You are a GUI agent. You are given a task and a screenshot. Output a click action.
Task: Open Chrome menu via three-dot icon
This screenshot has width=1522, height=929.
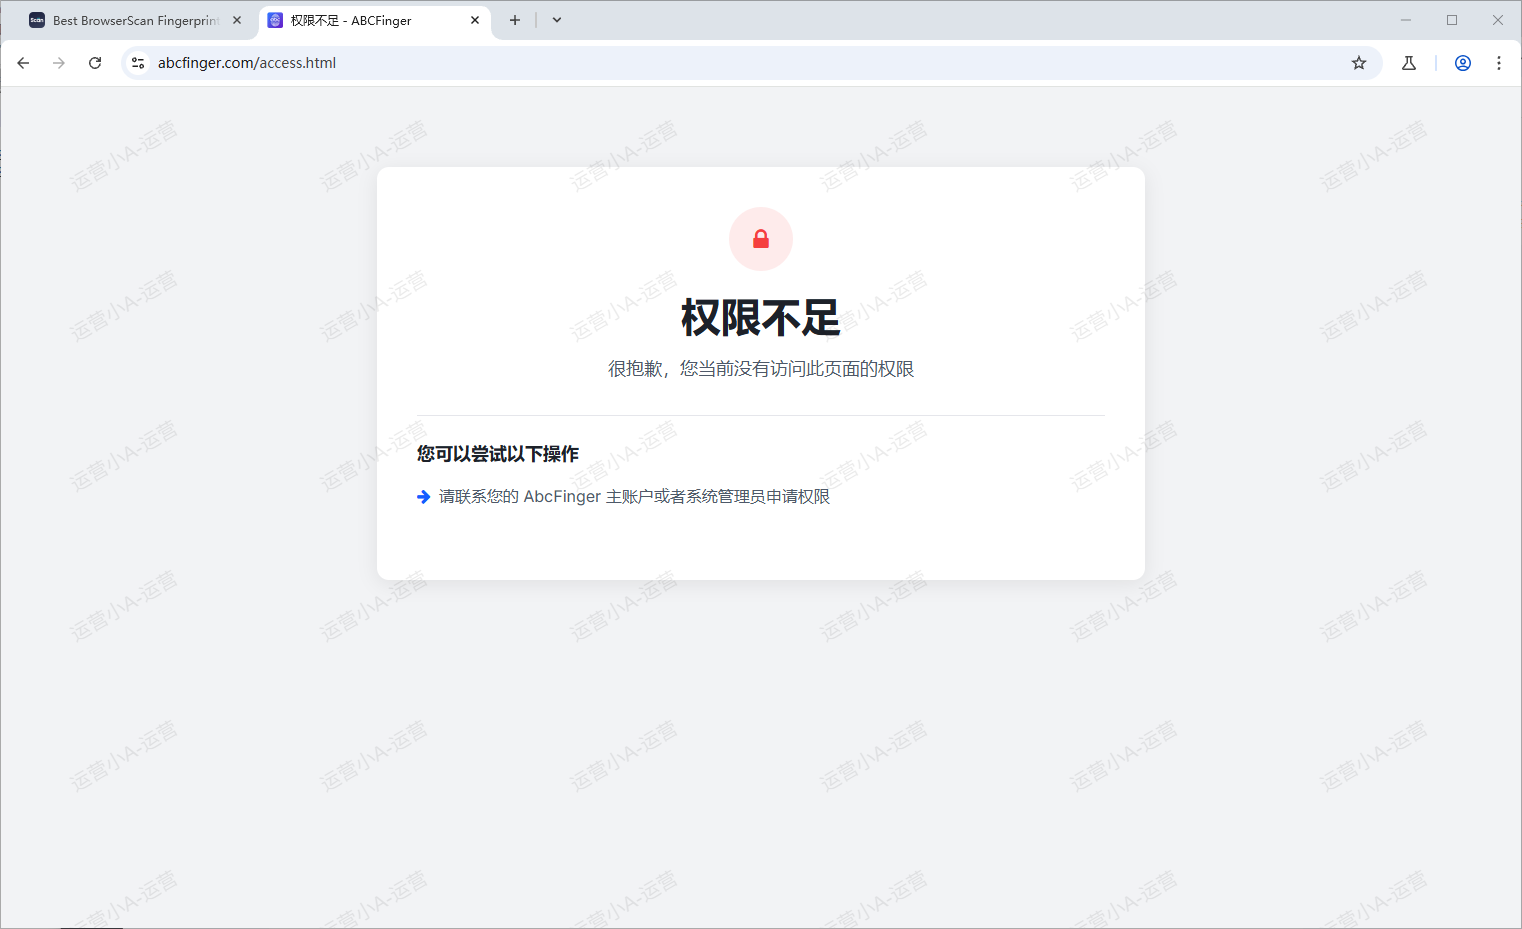pyautogui.click(x=1498, y=62)
